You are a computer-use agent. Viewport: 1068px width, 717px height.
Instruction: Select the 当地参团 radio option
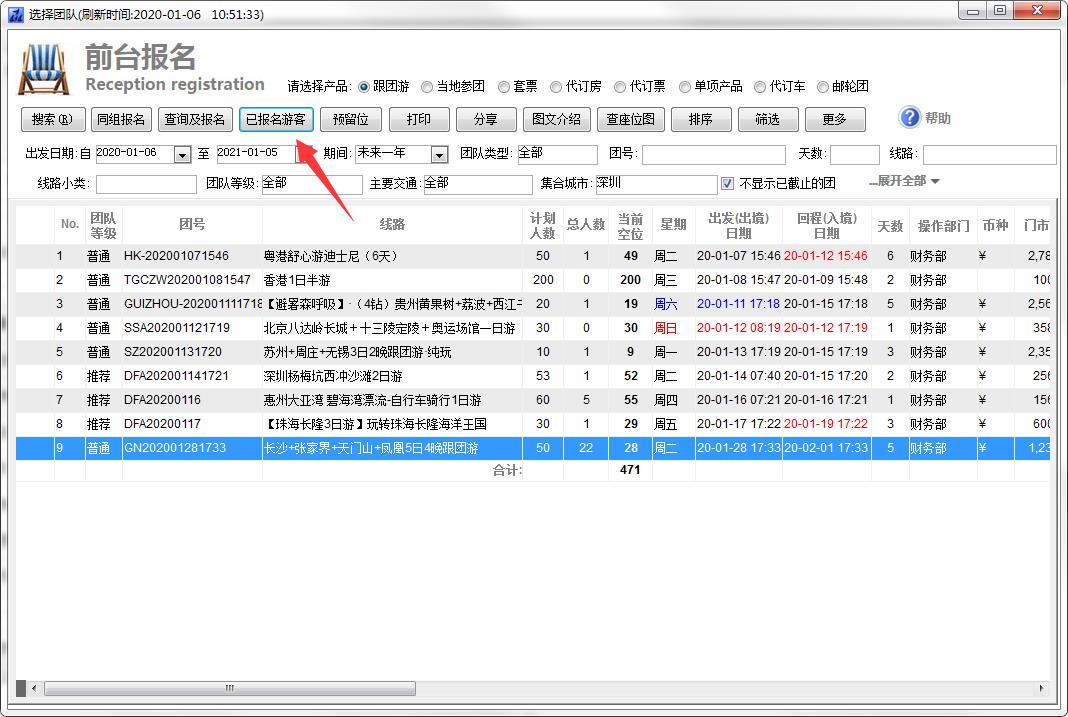click(x=427, y=87)
